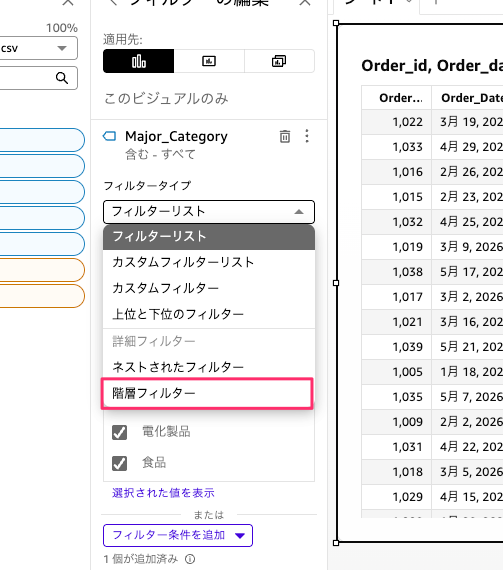This screenshot has height=570, width=503.
Task: Click the visual's bottom-left corner handle
Action: click(x=336, y=543)
